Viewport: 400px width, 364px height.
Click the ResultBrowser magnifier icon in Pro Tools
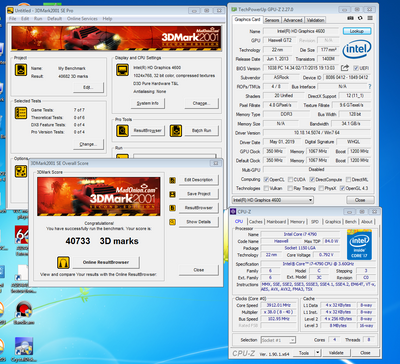tap(122, 130)
